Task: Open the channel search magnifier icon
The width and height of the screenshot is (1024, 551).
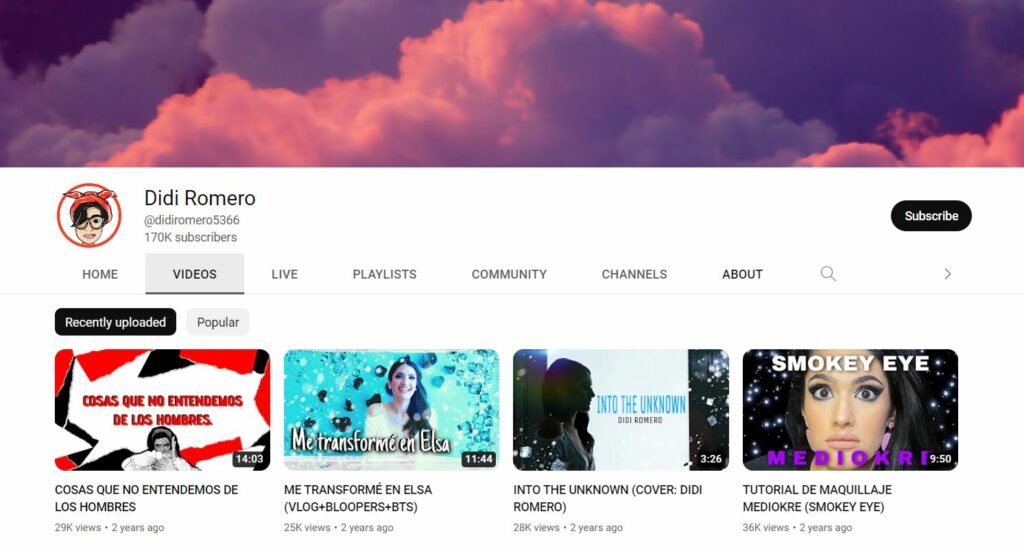Action: [x=828, y=274]
